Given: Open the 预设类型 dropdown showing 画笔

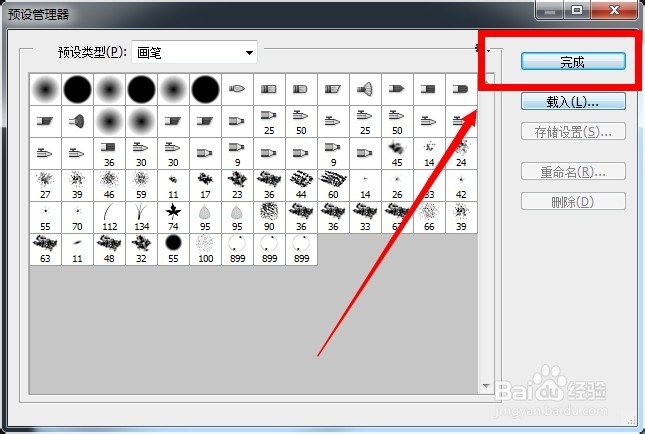Looking at the screenshot, I should [x=194, y=52].
